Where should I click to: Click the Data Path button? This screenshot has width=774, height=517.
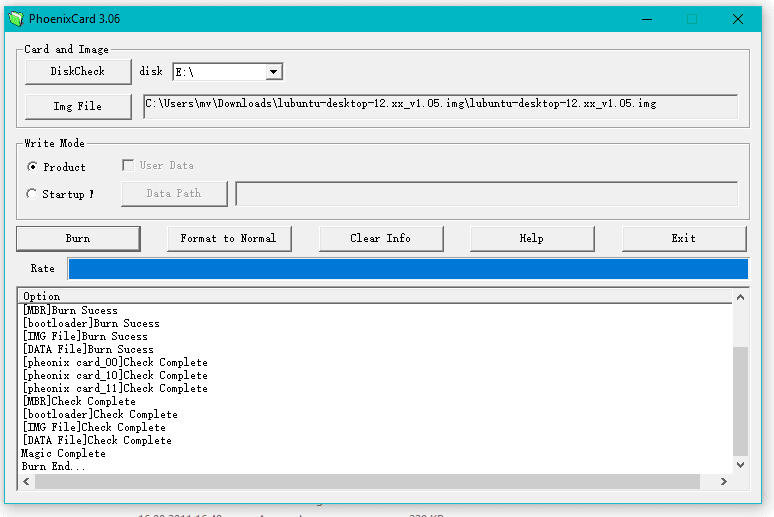(x=174, y=194)
